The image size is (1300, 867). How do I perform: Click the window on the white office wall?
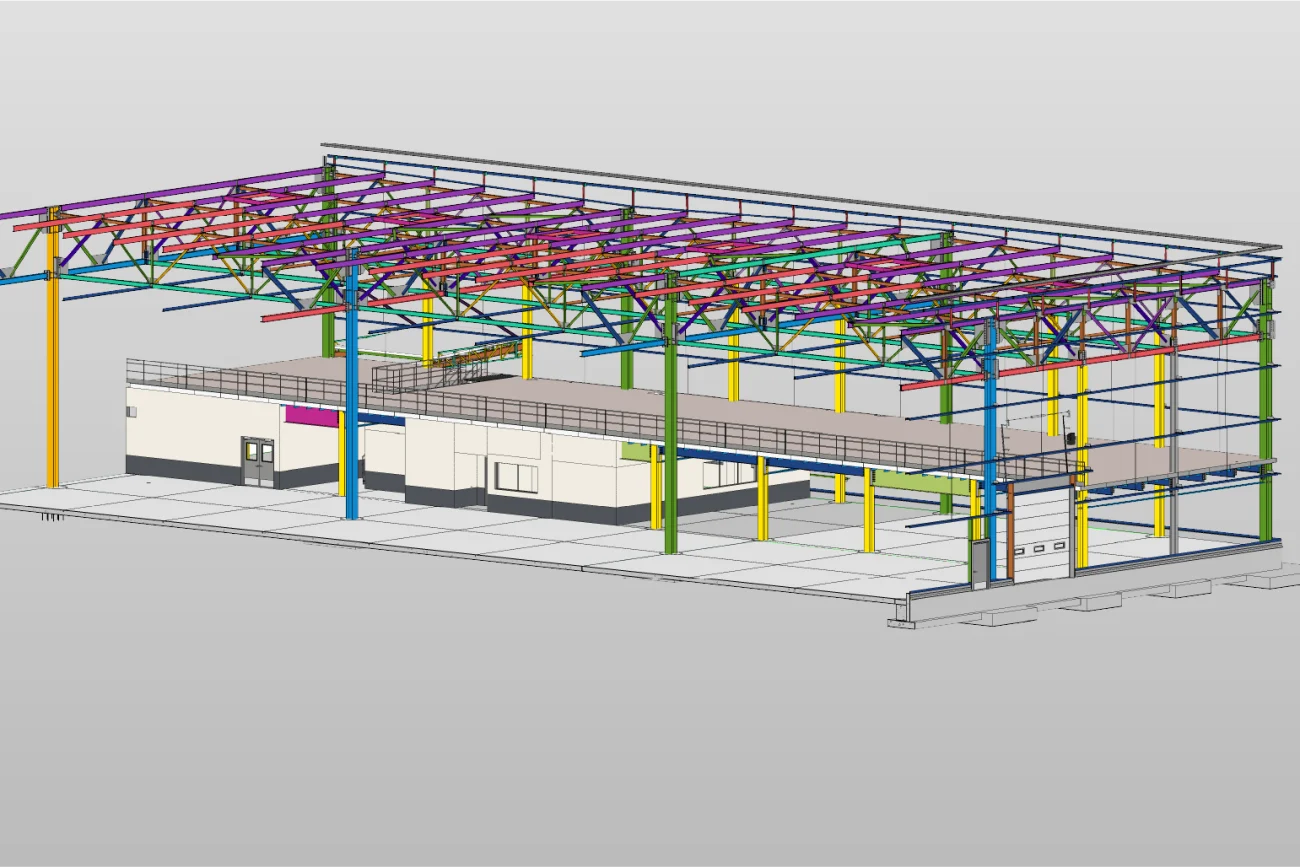pos(517,476)
